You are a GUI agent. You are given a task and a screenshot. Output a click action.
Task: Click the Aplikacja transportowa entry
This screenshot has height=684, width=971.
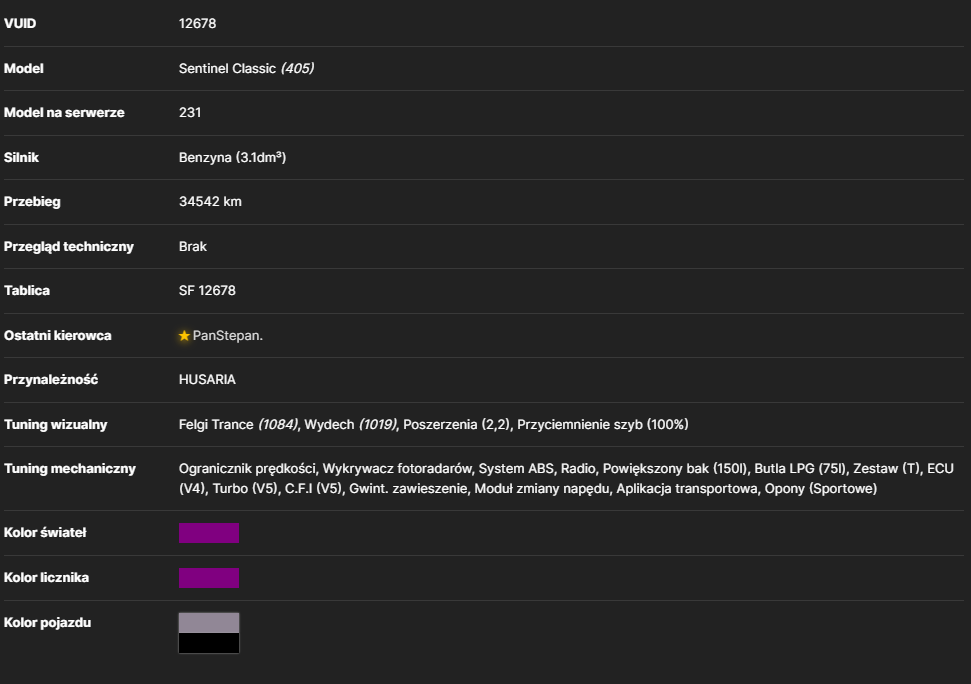tap(687, 488)
